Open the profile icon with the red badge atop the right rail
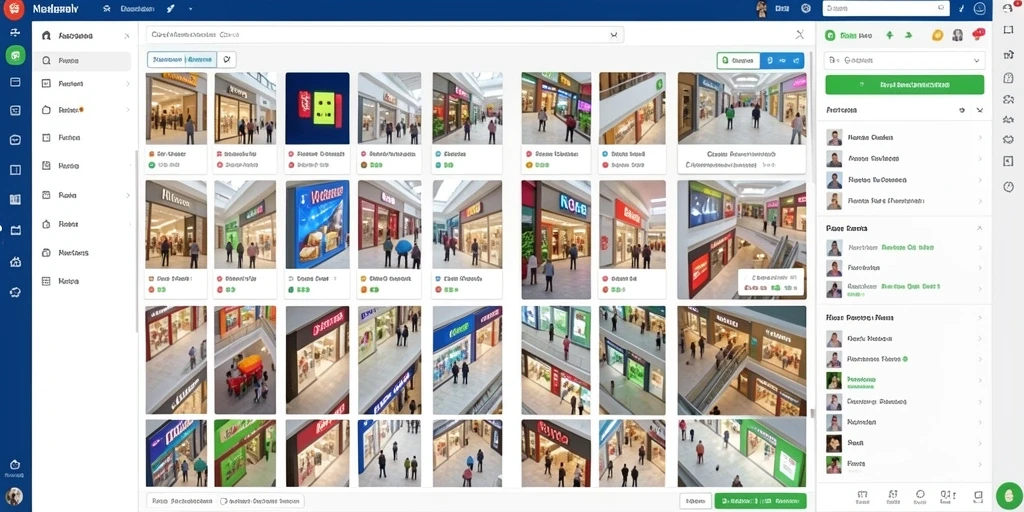The image size is (1024, 512). tap(1008, 8)
